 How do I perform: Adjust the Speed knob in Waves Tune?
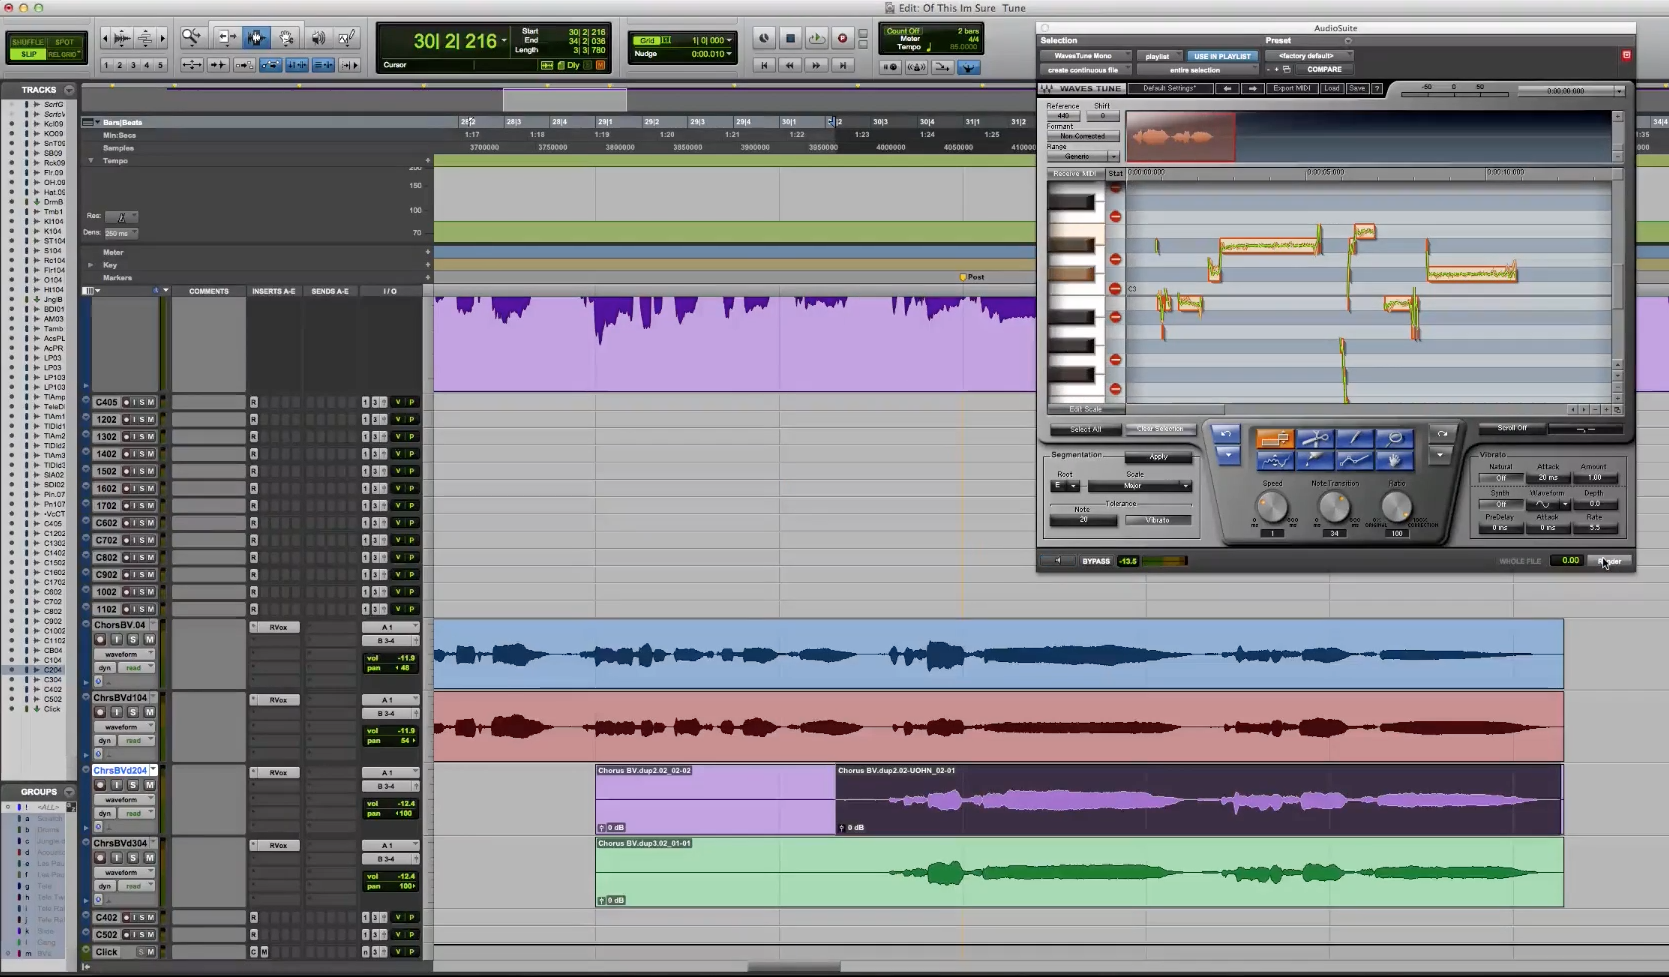click(x=1271, y=507)
